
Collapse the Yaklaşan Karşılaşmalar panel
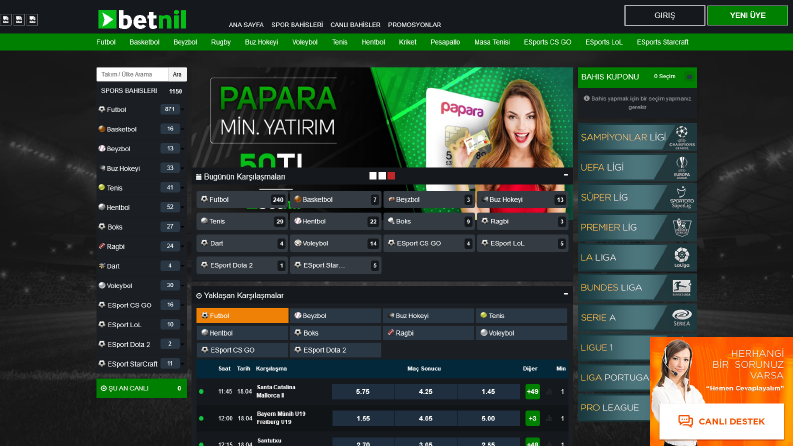(565, 294)
